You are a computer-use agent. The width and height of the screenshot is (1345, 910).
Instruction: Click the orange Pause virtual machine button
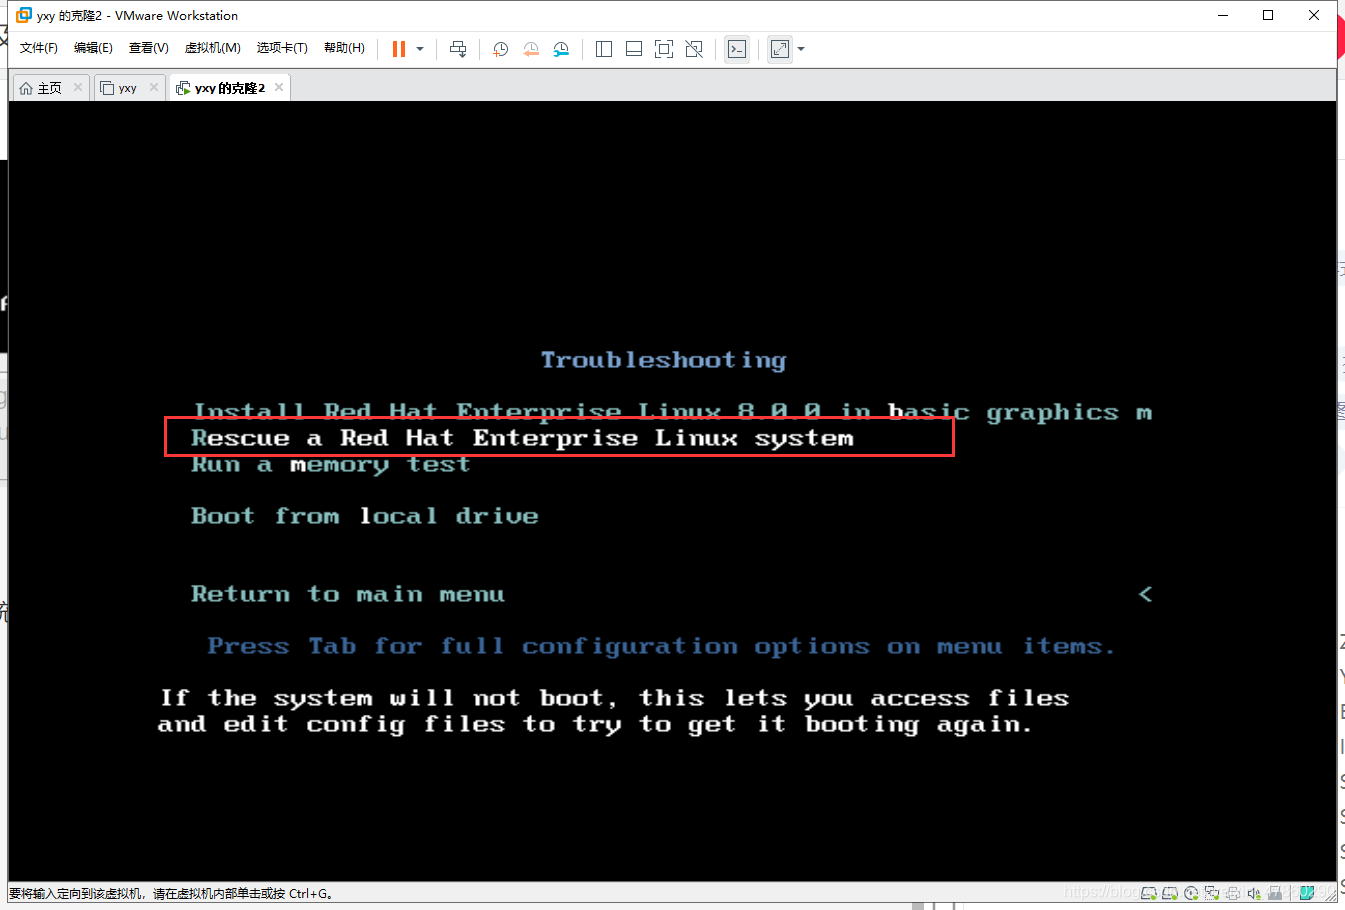tap(399, 49)
